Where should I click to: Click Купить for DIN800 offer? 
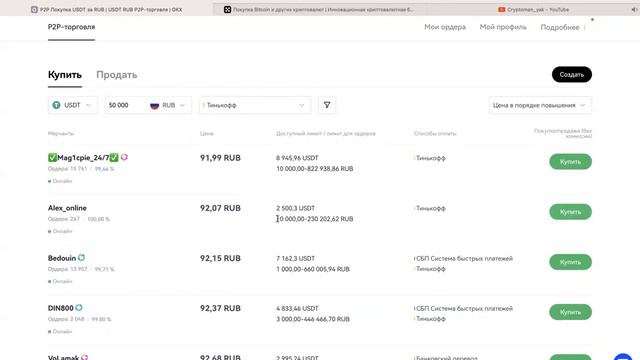point(570,312)
